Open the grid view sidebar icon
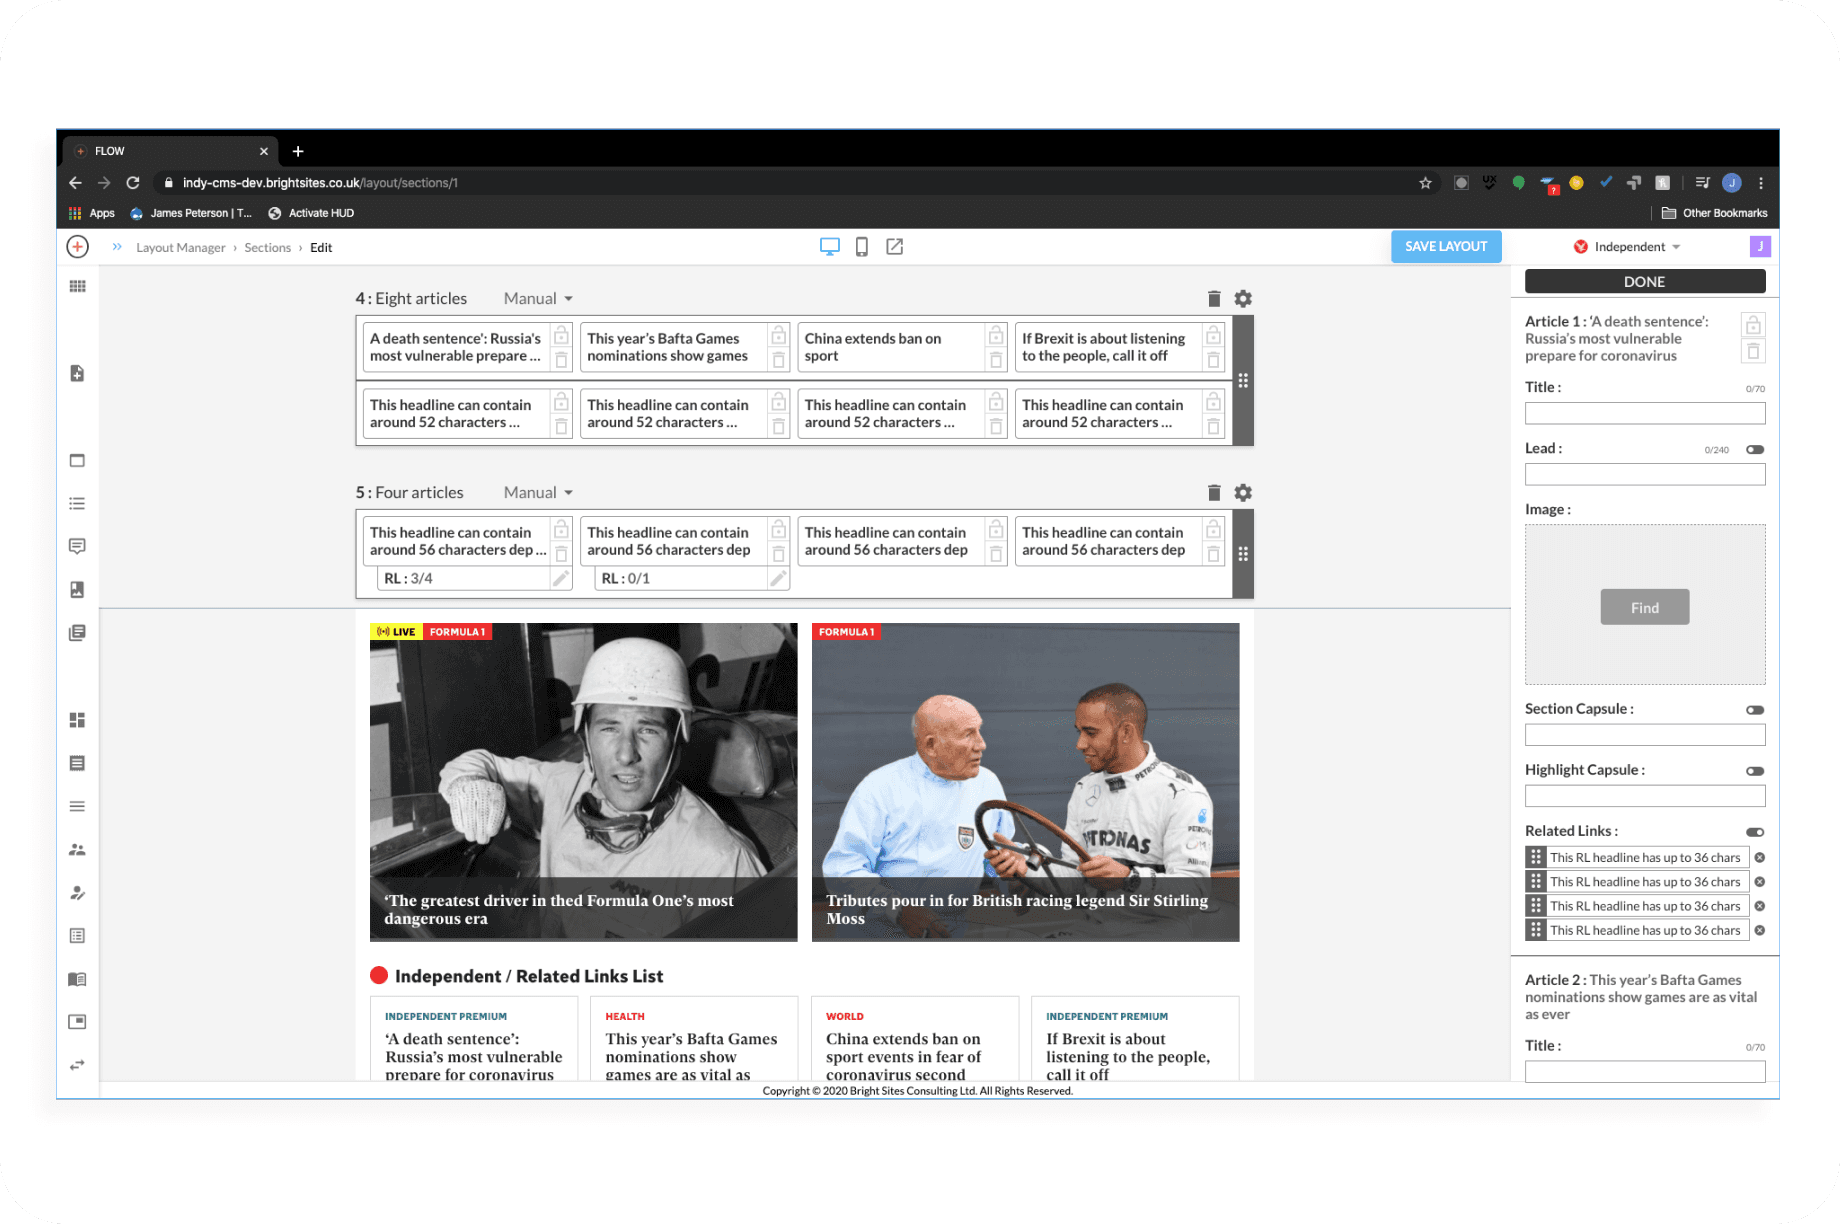The image size is (1840, 1224). pos(77,286)
